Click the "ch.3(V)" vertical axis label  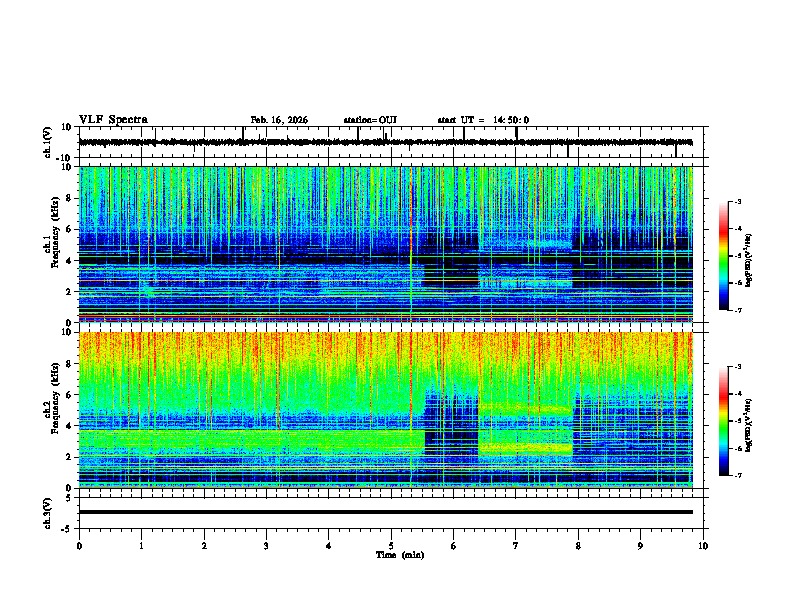pyautogui.click(x=48, y=513)
